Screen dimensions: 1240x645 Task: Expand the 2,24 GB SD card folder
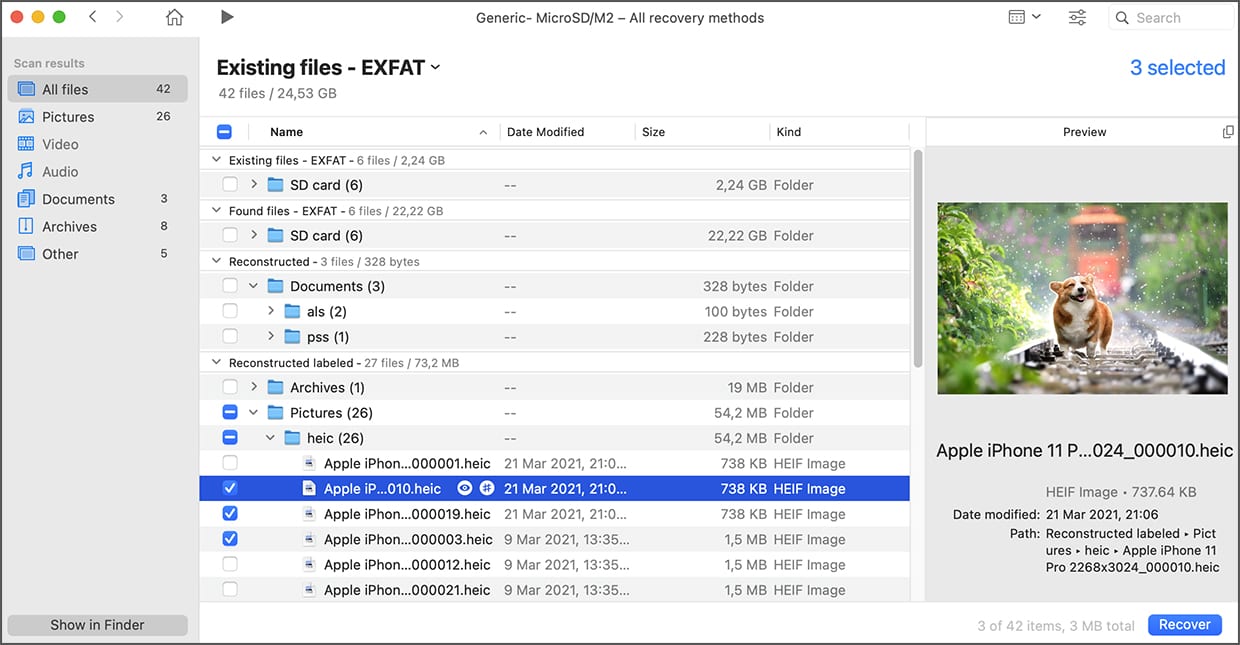tap(254, 185)
